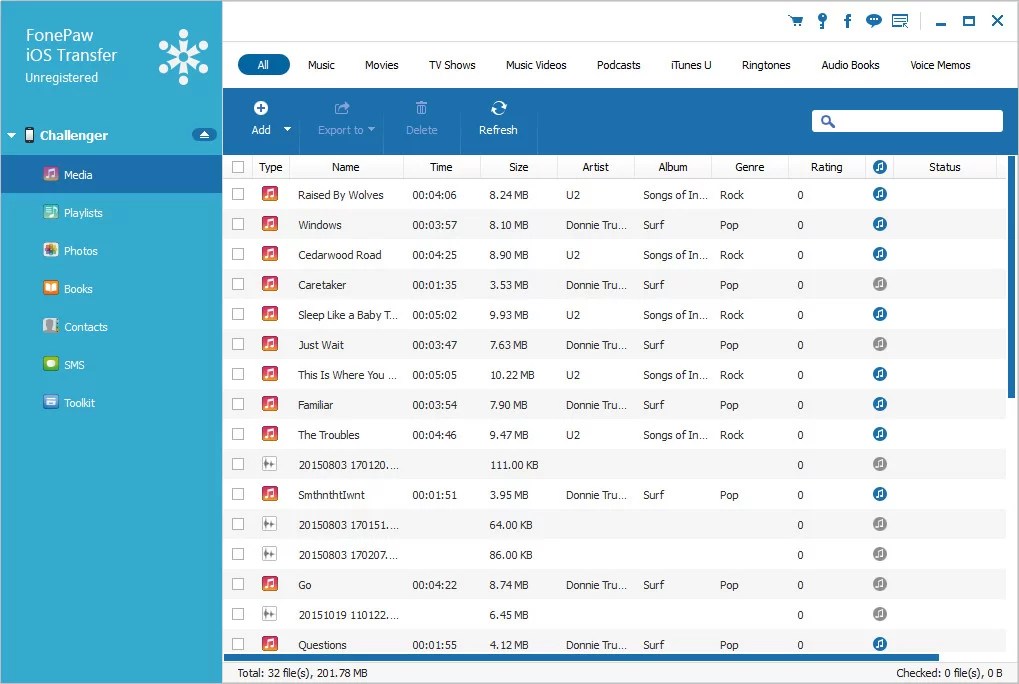This screenshot has width=1019, height=684.
Task: Check the box for Sleep Like a Baby
Action: [238, 314]
